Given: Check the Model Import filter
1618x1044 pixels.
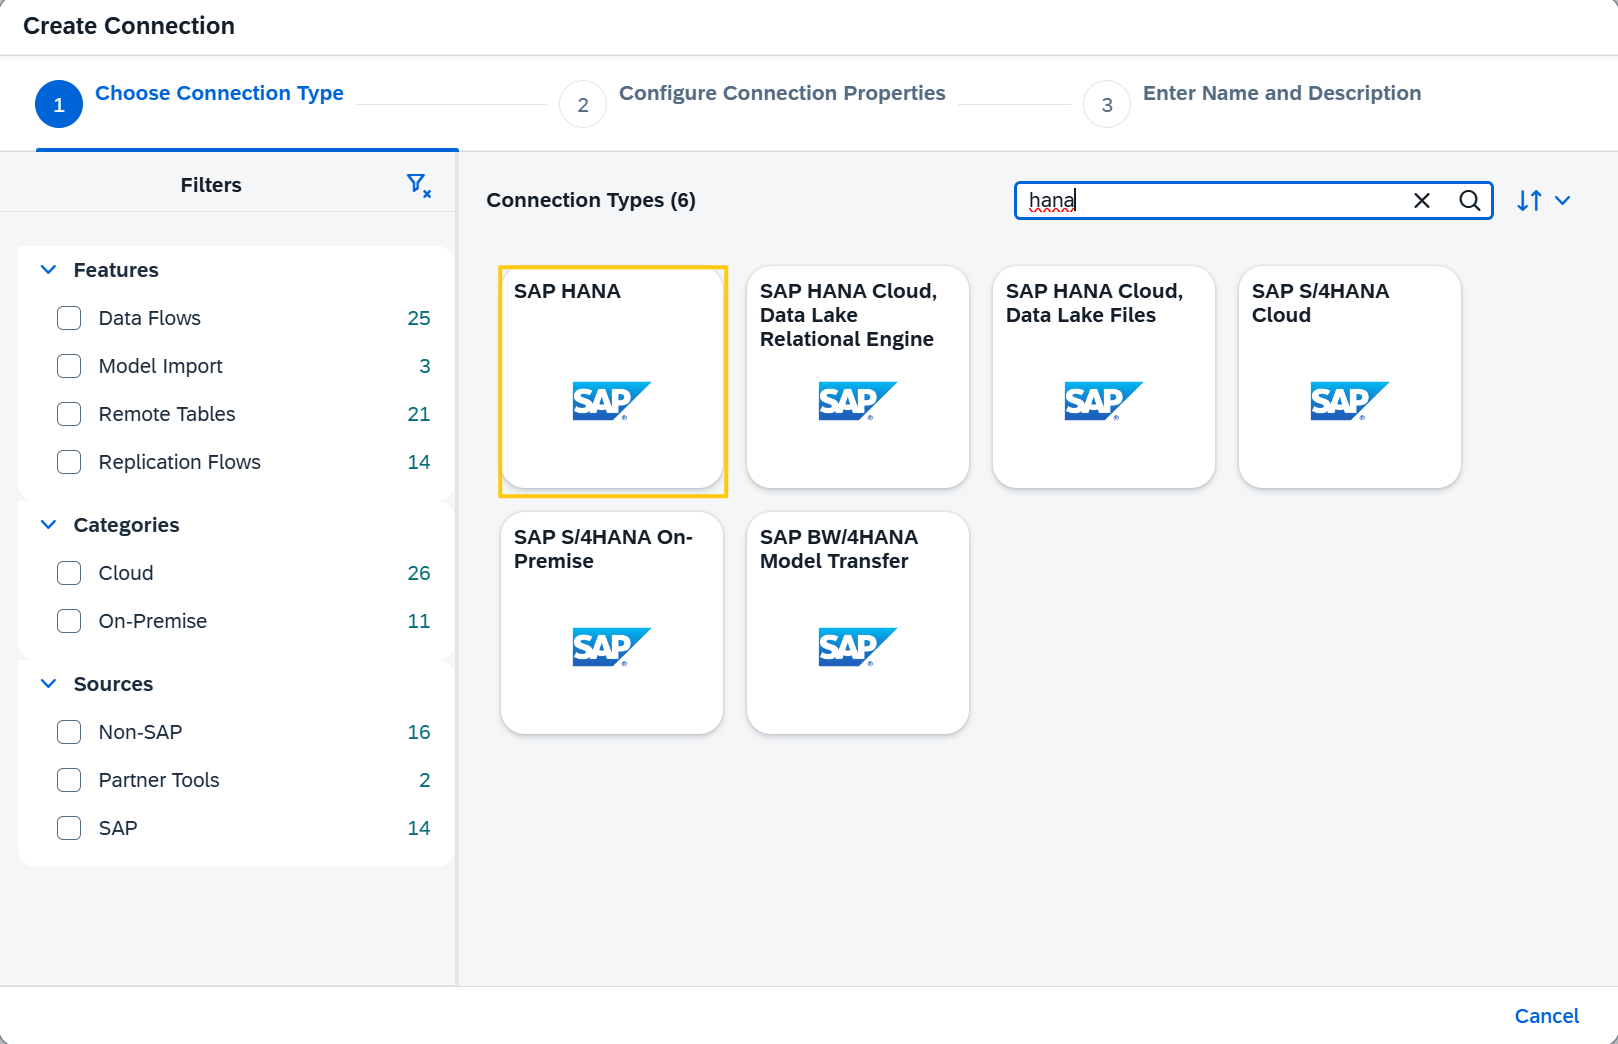Looking at the screenshot, I should pyautogui.click(x=69, y=366).
